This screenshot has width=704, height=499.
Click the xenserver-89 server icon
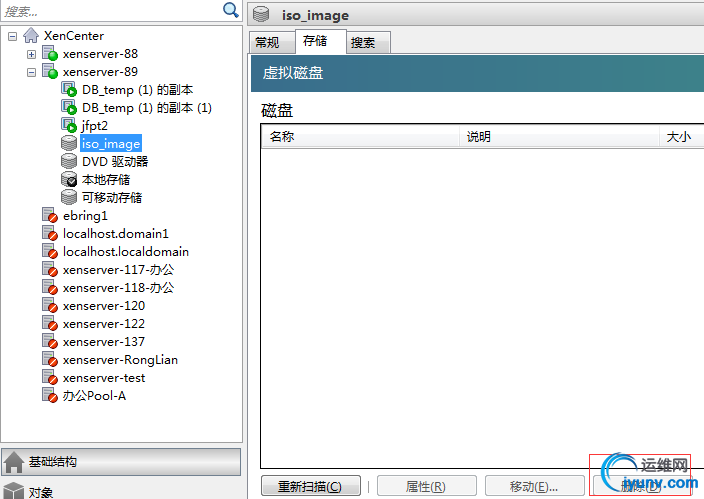point(50,71)
